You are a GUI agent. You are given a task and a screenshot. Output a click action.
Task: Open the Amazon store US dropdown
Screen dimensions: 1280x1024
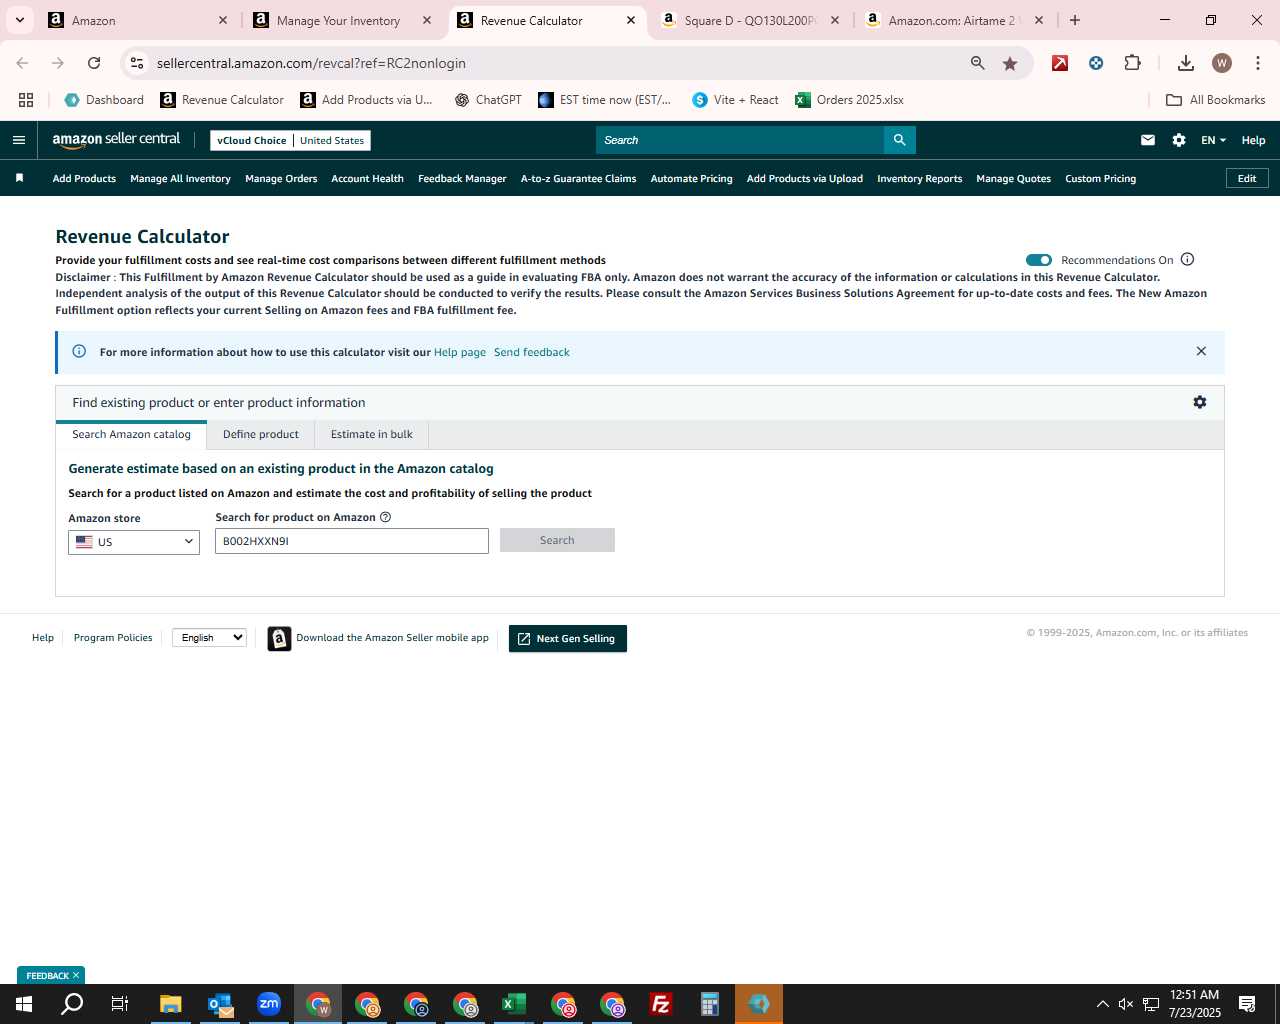pos(134,542)
